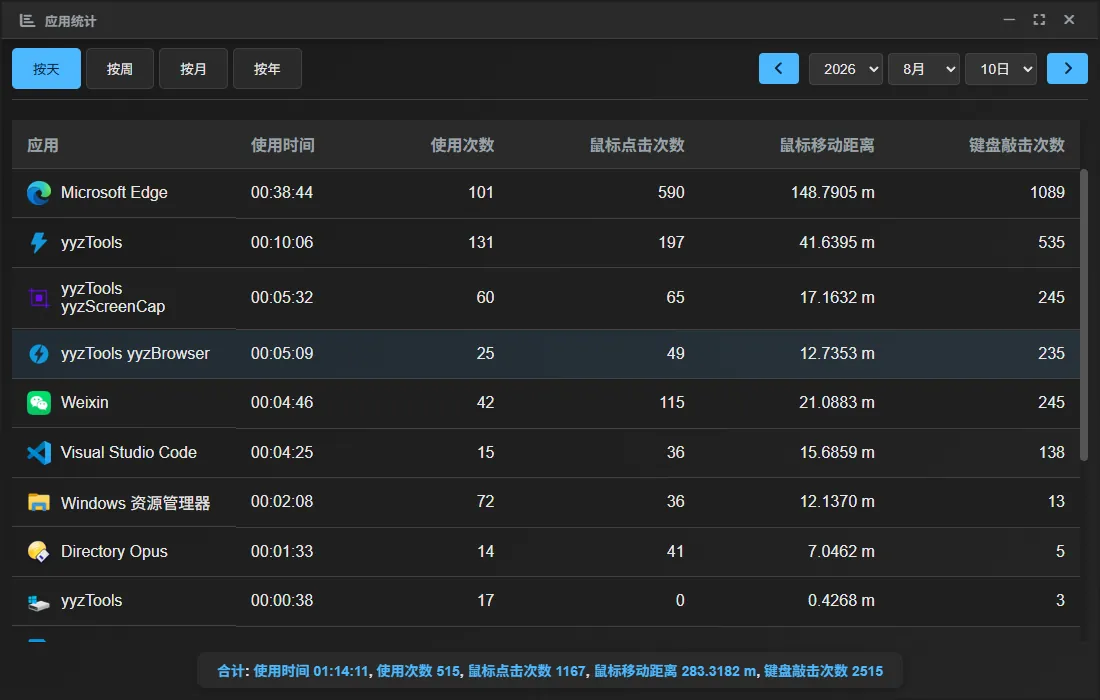The width and height of the screenshot is (1100, 700).
Task: Open the 8月 month dropdown
Action: pos(923,69)
